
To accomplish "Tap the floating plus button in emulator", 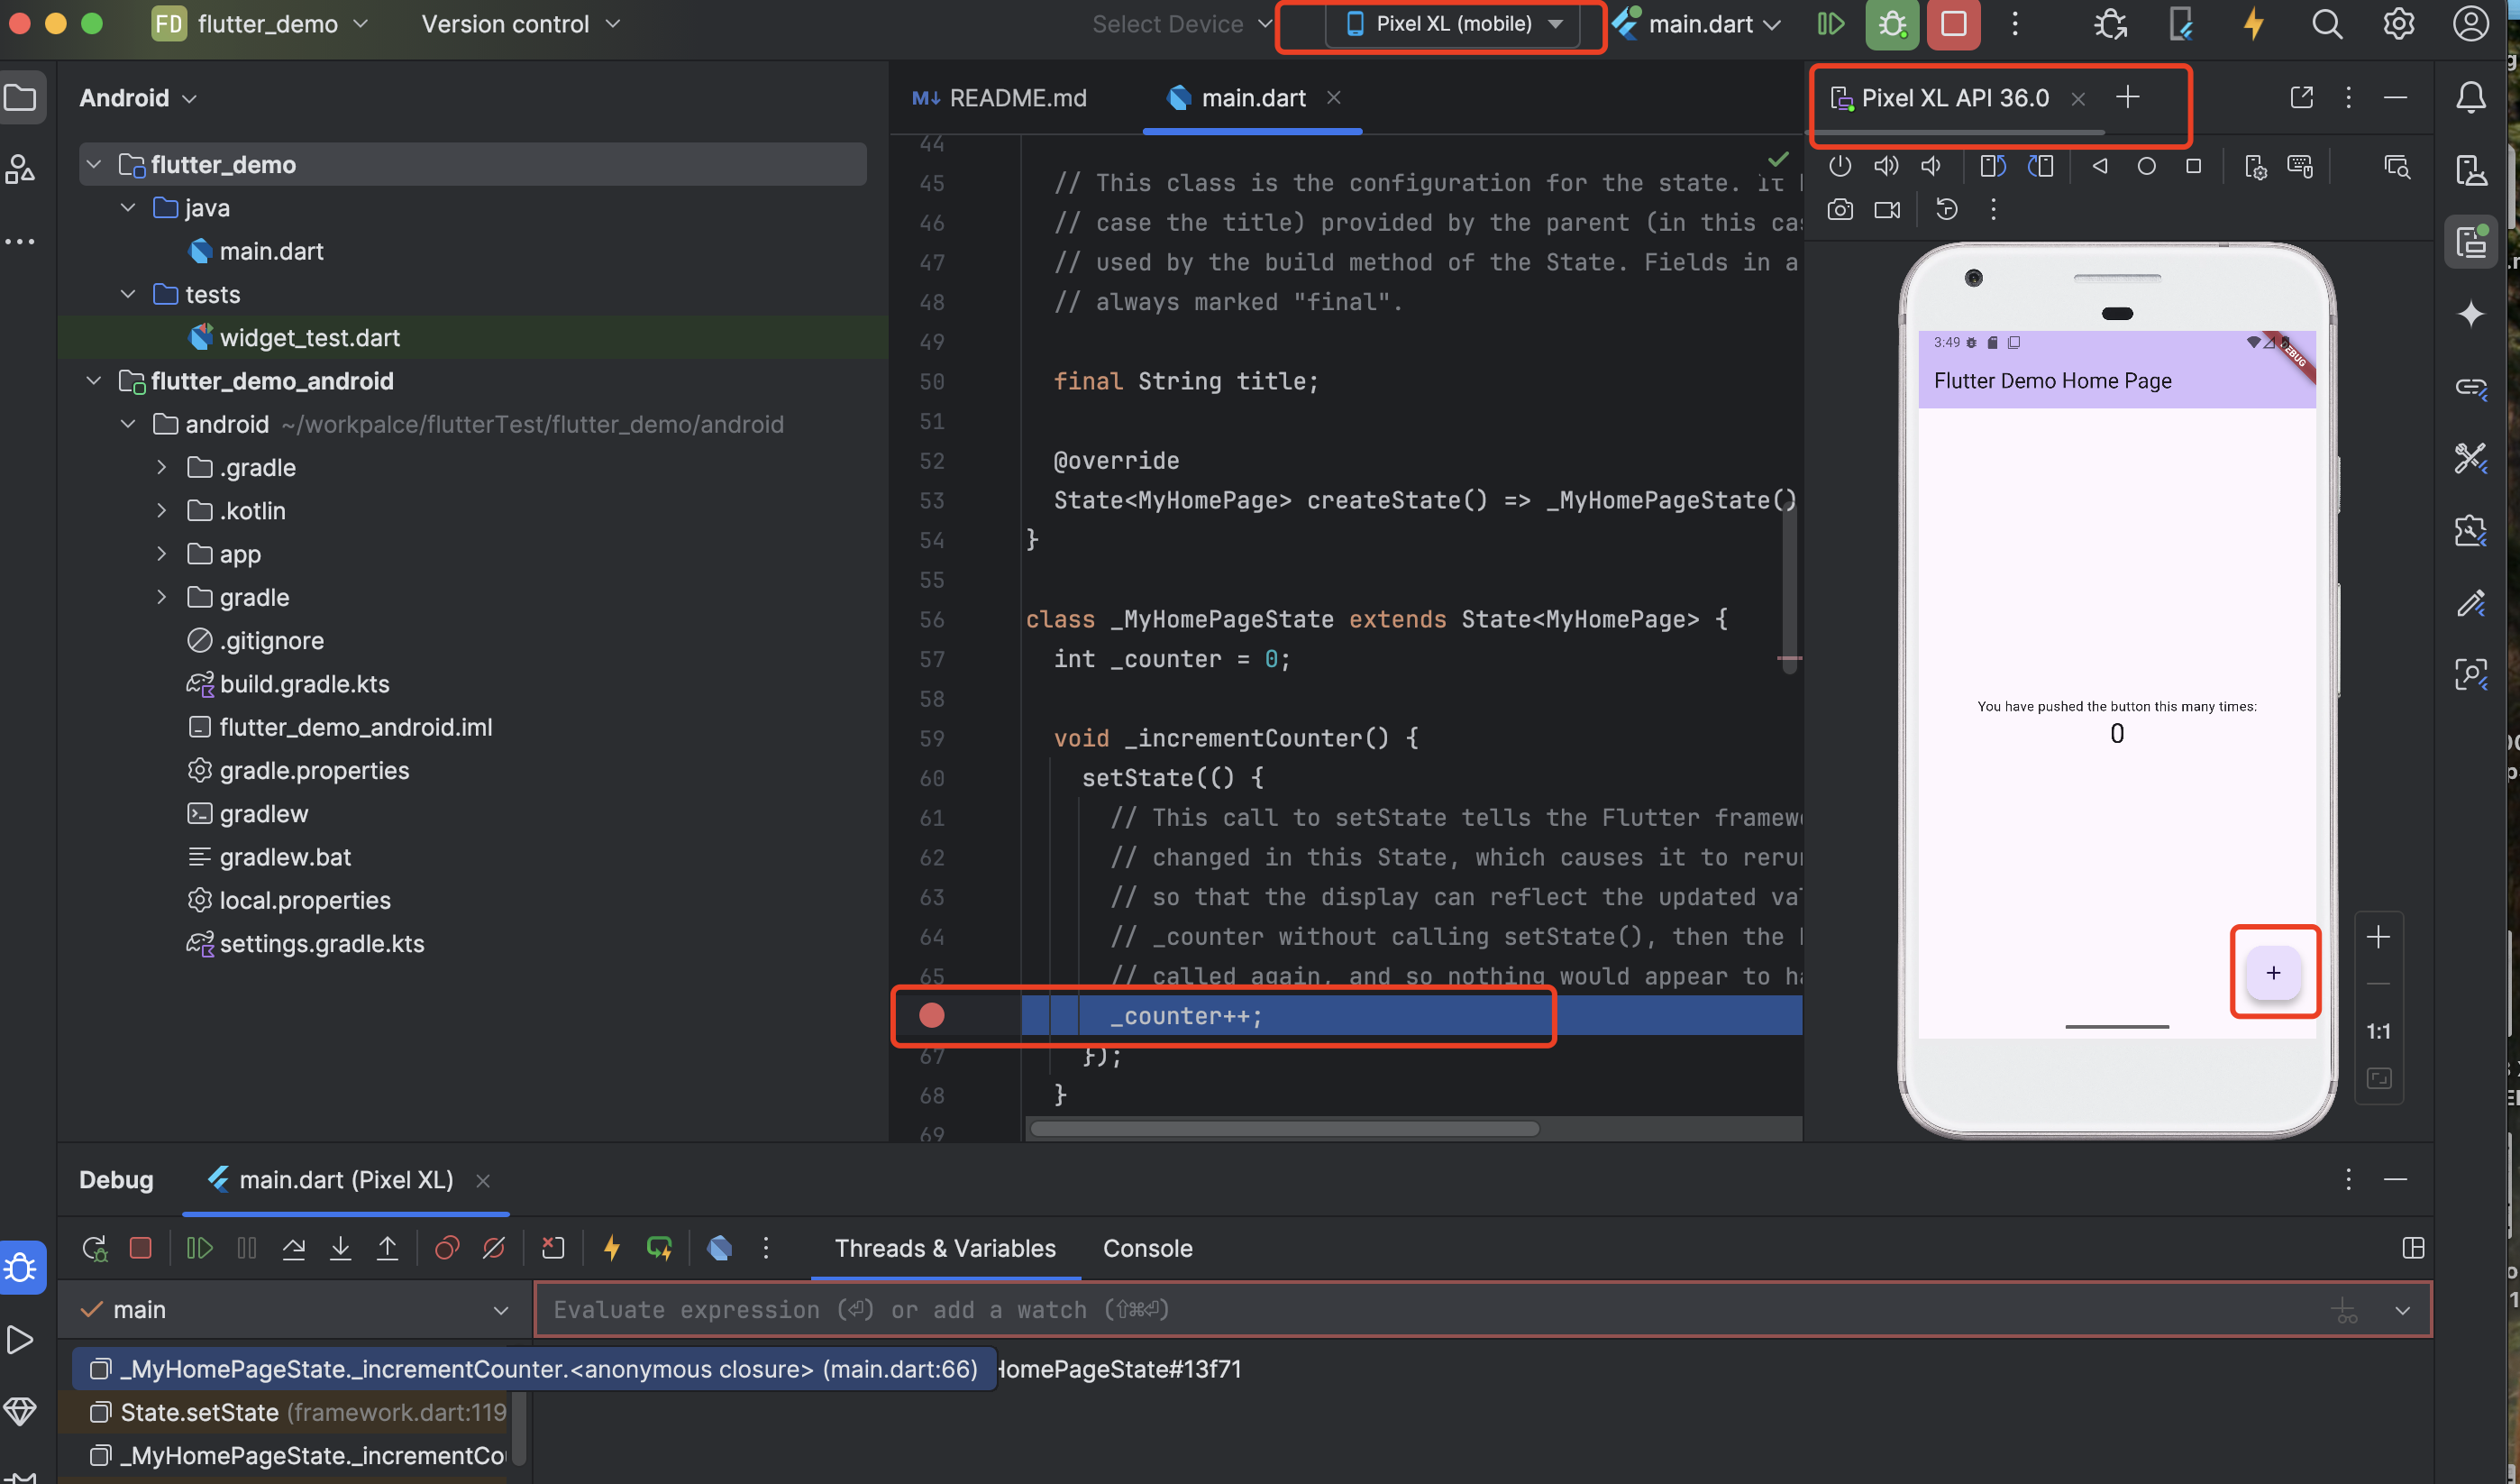I will tap(2273, 972).
